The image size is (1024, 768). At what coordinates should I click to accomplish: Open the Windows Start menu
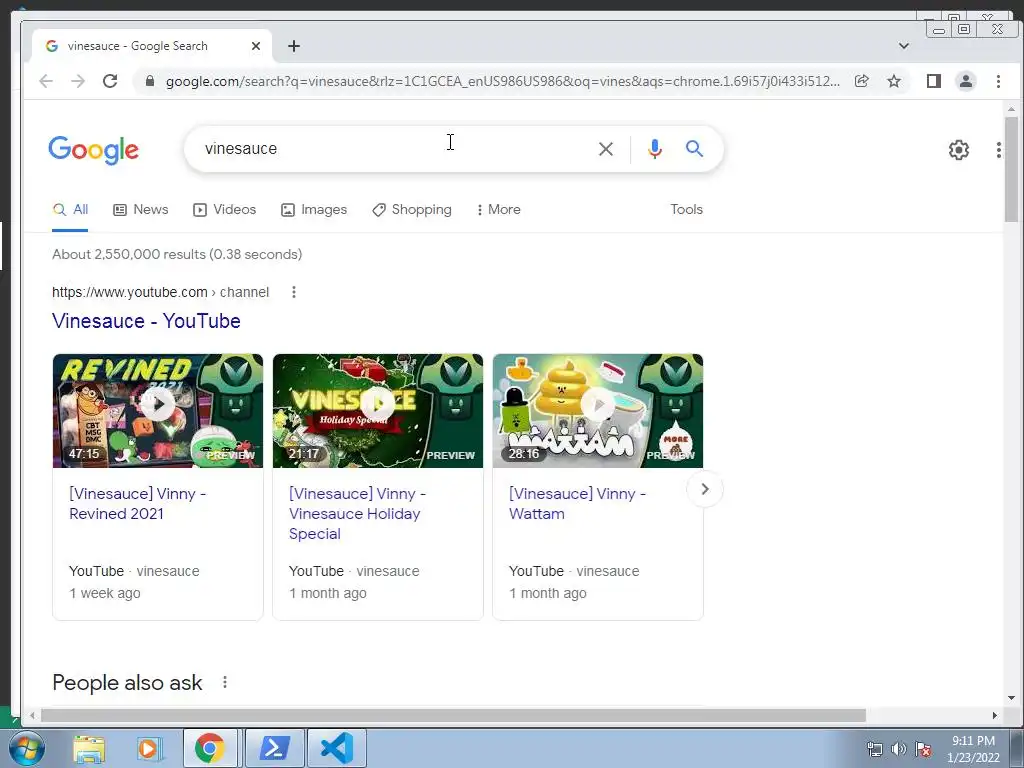tap(26, 748)
